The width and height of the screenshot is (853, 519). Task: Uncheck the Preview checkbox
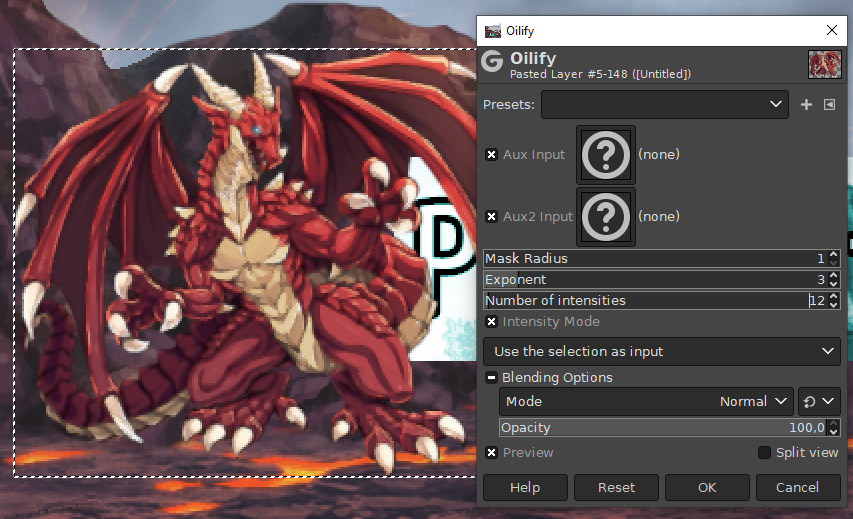(491, 453)
